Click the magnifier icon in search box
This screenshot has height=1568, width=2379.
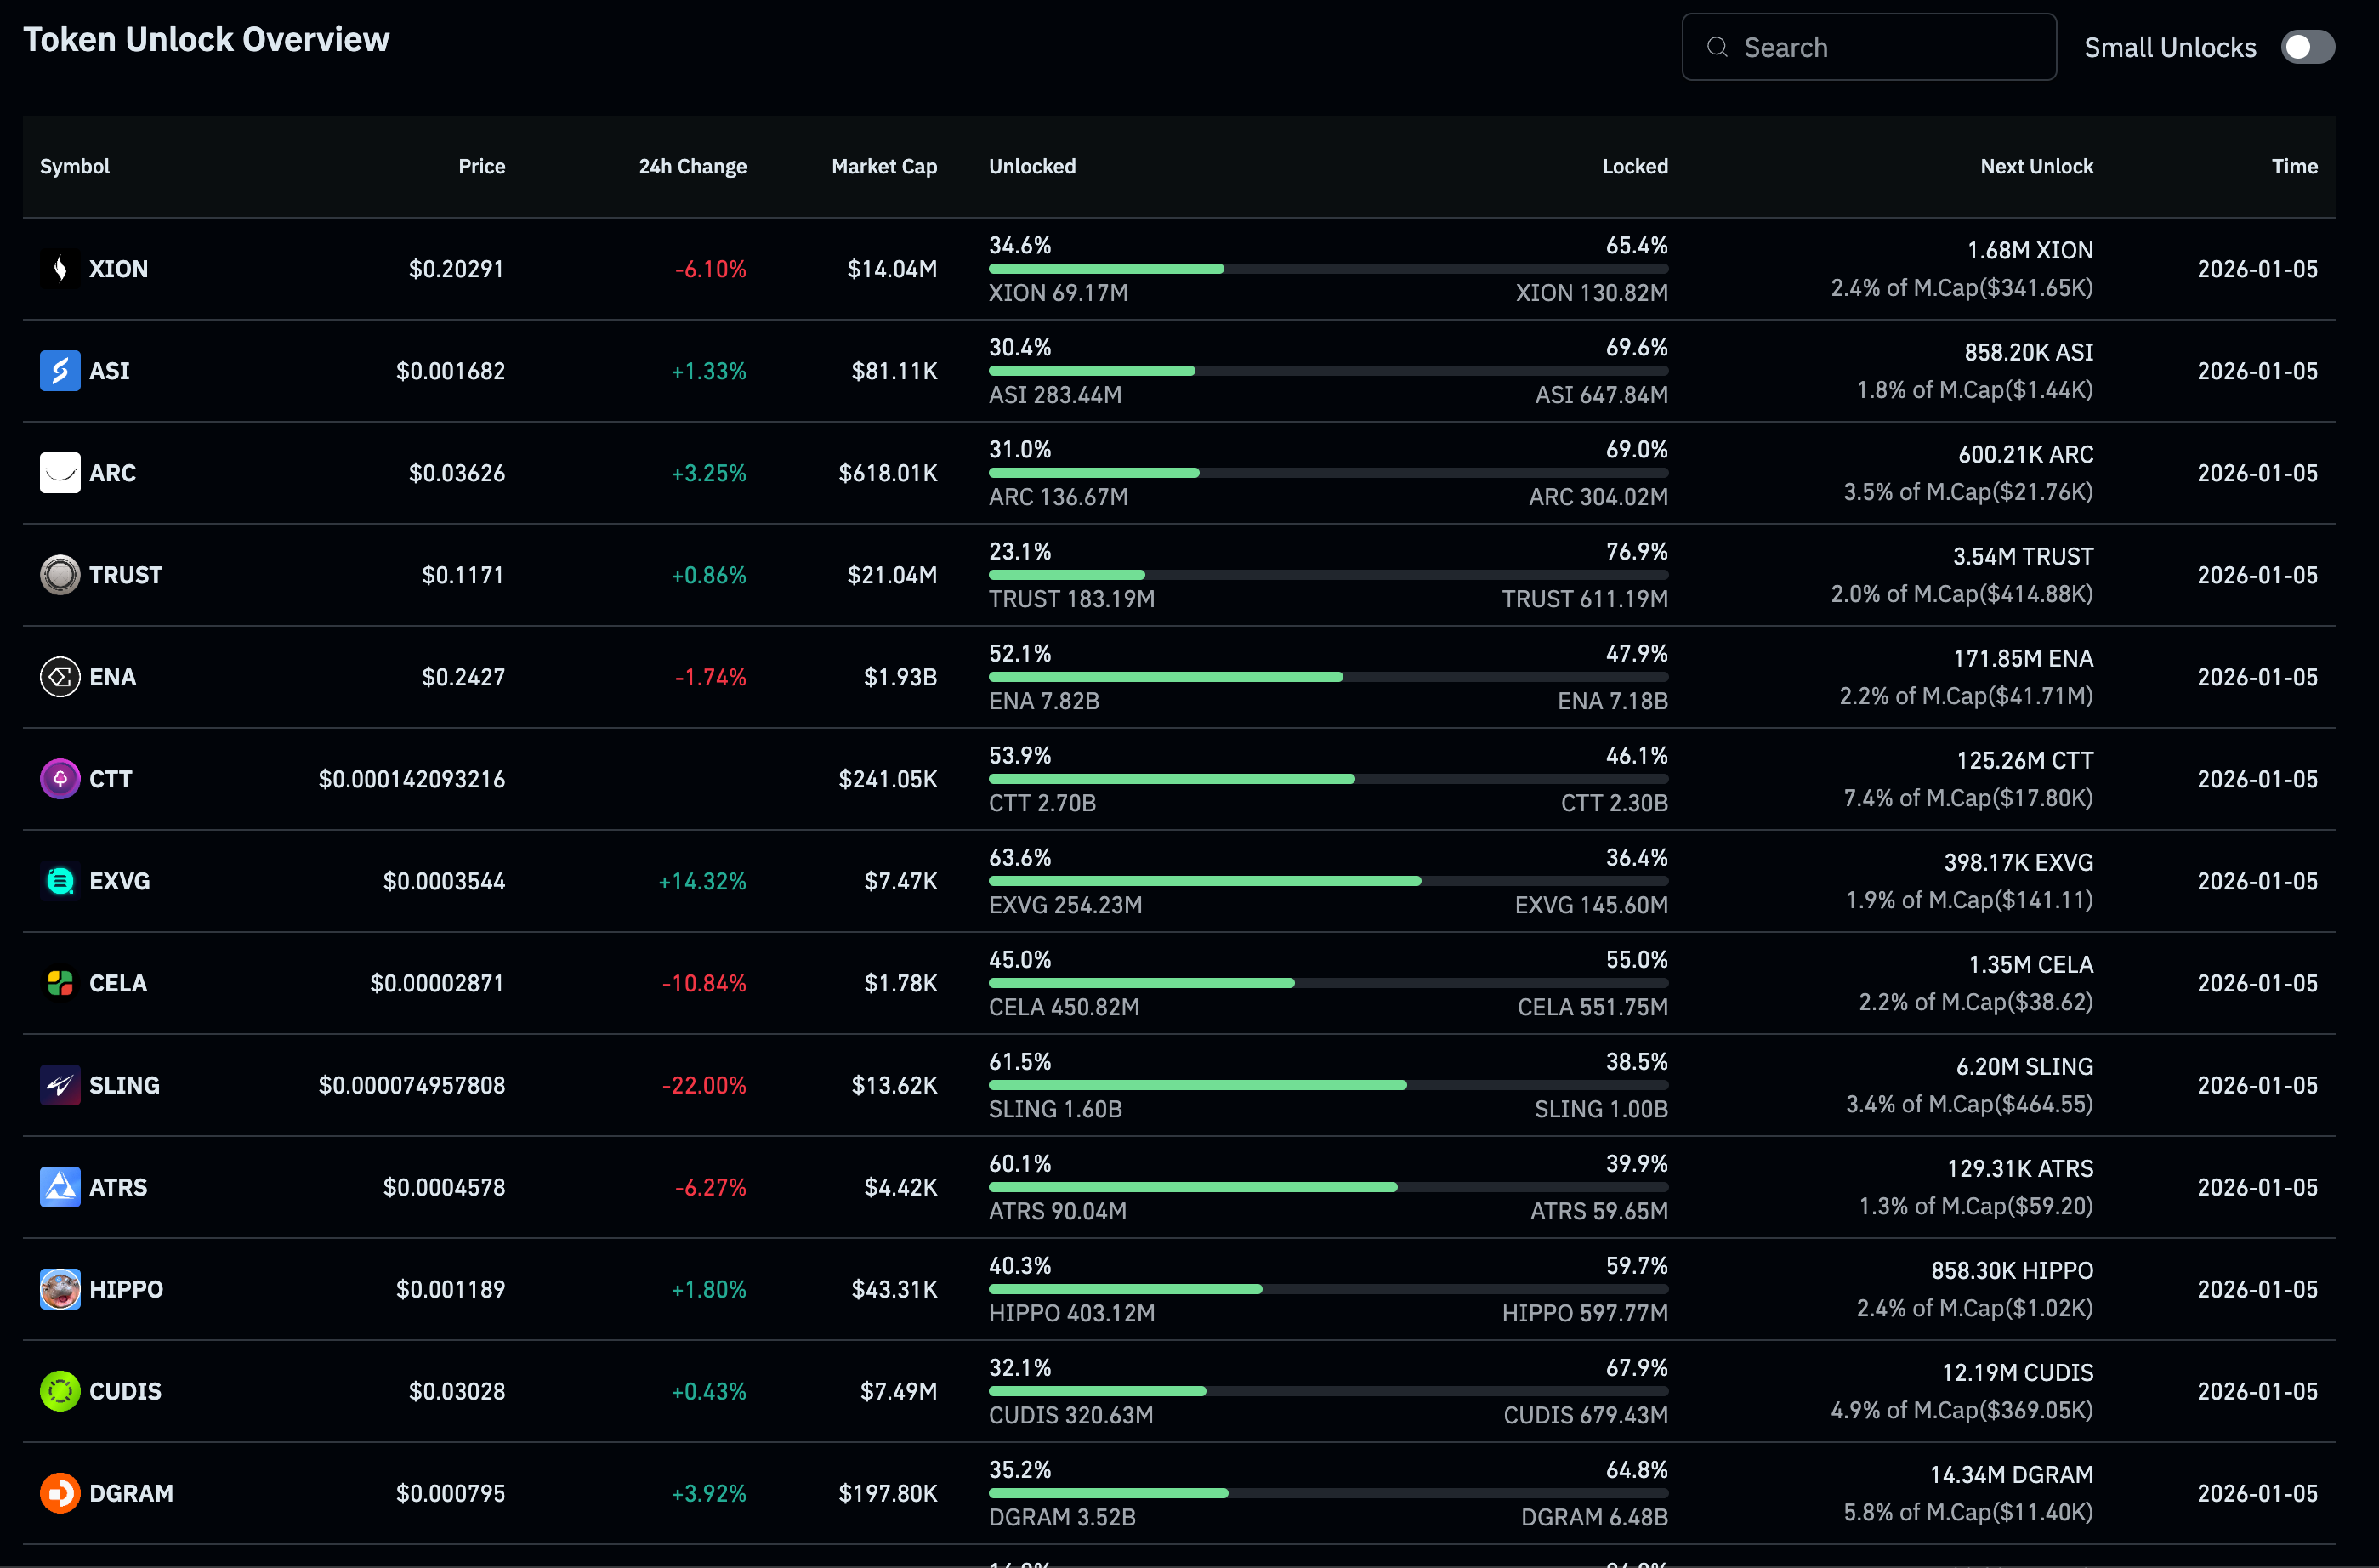coord(1717,47)
